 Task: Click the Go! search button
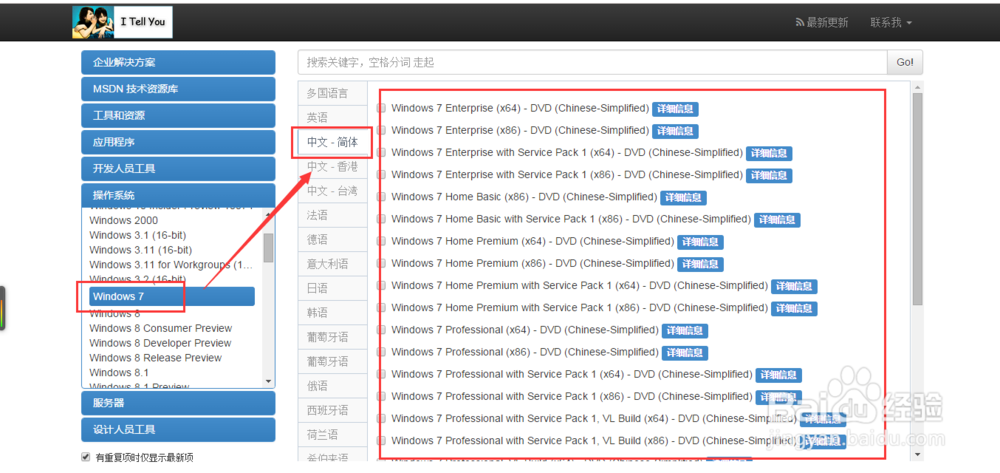pos(905,62)
